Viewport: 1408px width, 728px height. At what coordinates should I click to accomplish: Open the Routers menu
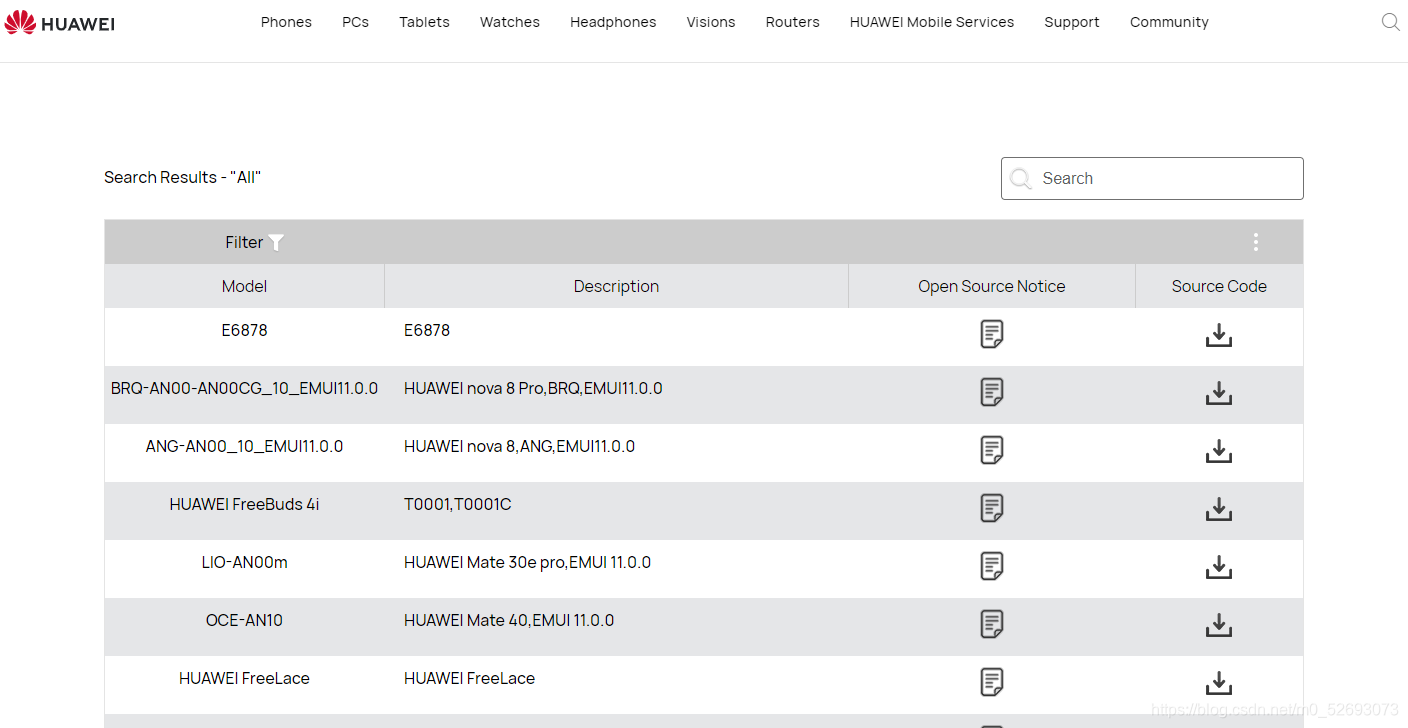(793, 22)
